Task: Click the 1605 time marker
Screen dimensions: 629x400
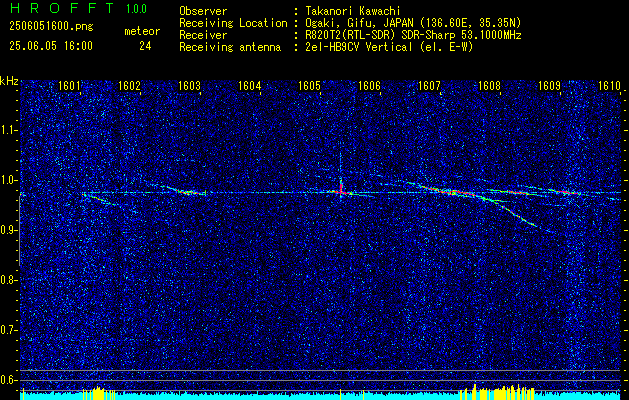Action: coord(309,86)
